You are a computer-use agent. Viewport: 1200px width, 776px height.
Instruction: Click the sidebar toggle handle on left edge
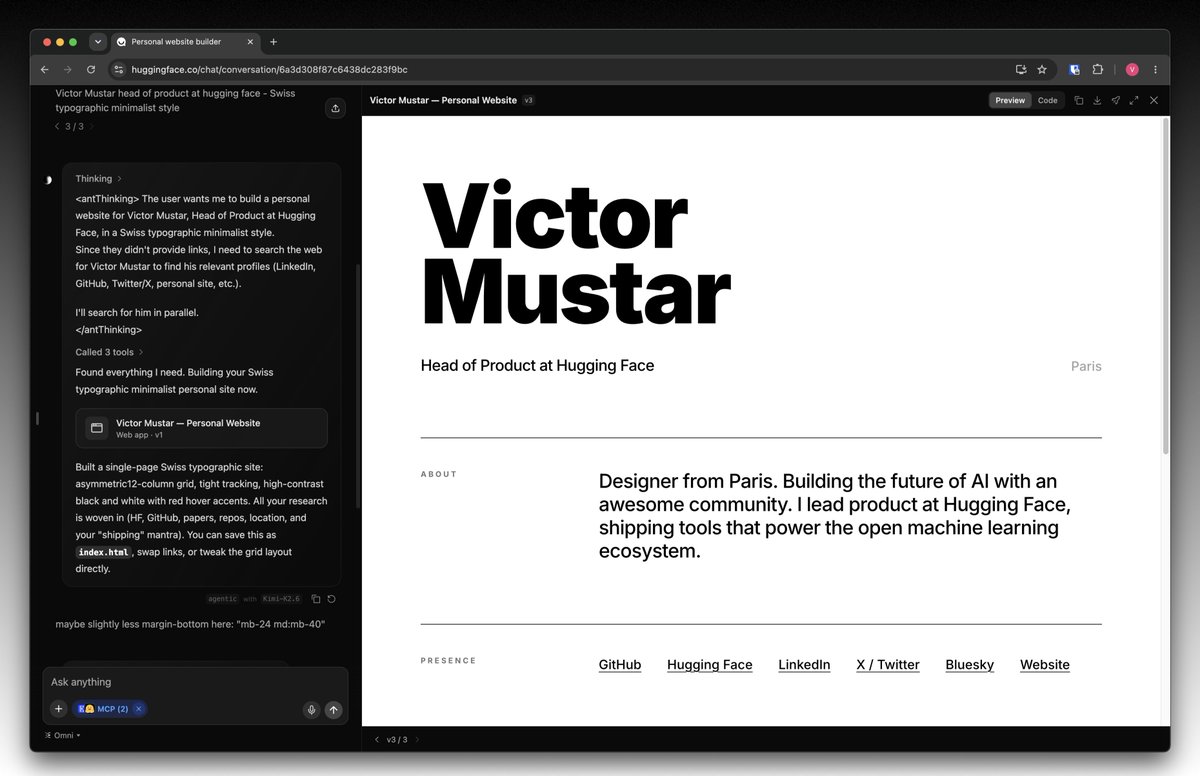point(37,418)
